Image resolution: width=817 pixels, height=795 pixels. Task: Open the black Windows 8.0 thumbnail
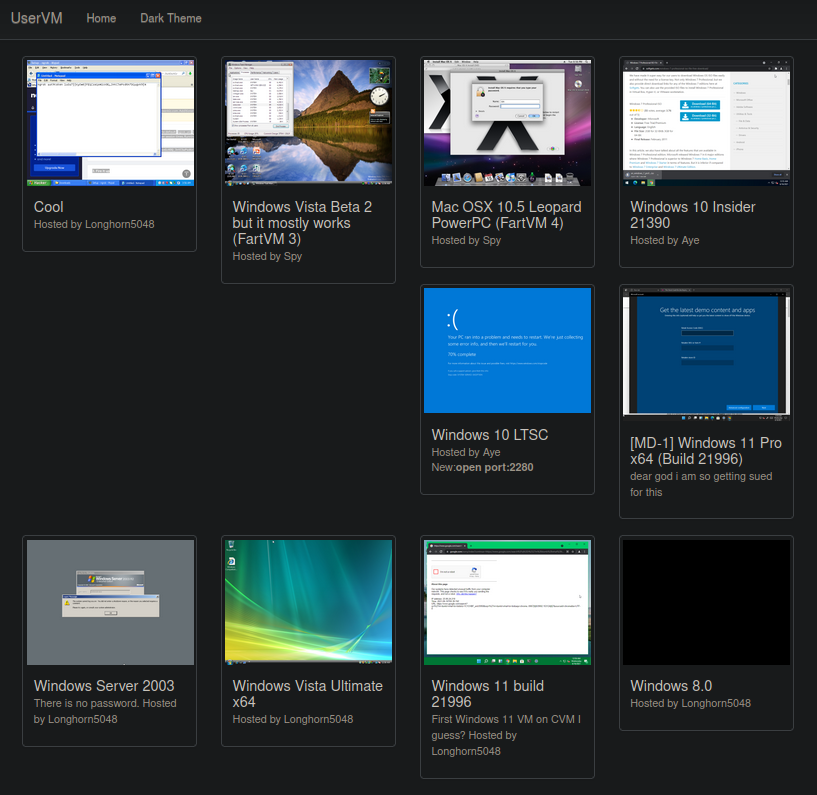point(706,602)
